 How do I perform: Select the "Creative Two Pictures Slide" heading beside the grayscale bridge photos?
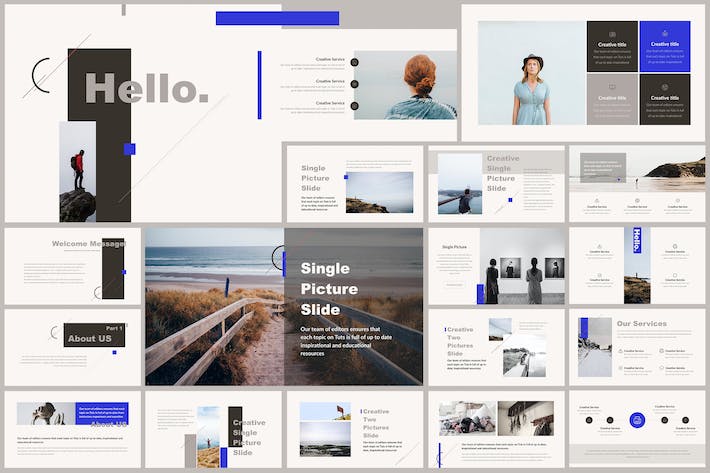[460, 341]
